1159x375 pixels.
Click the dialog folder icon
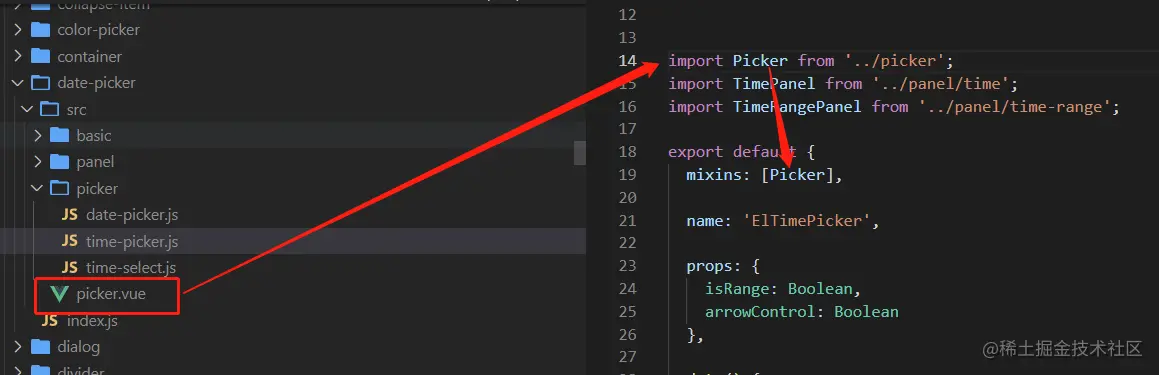click(40, 347)
